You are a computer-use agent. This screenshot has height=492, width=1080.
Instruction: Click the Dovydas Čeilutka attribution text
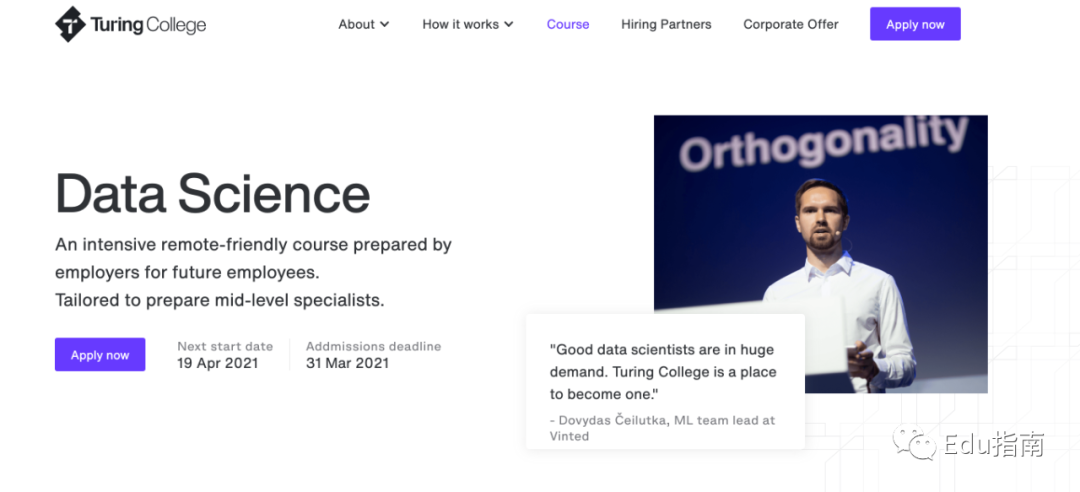(662, 428)
